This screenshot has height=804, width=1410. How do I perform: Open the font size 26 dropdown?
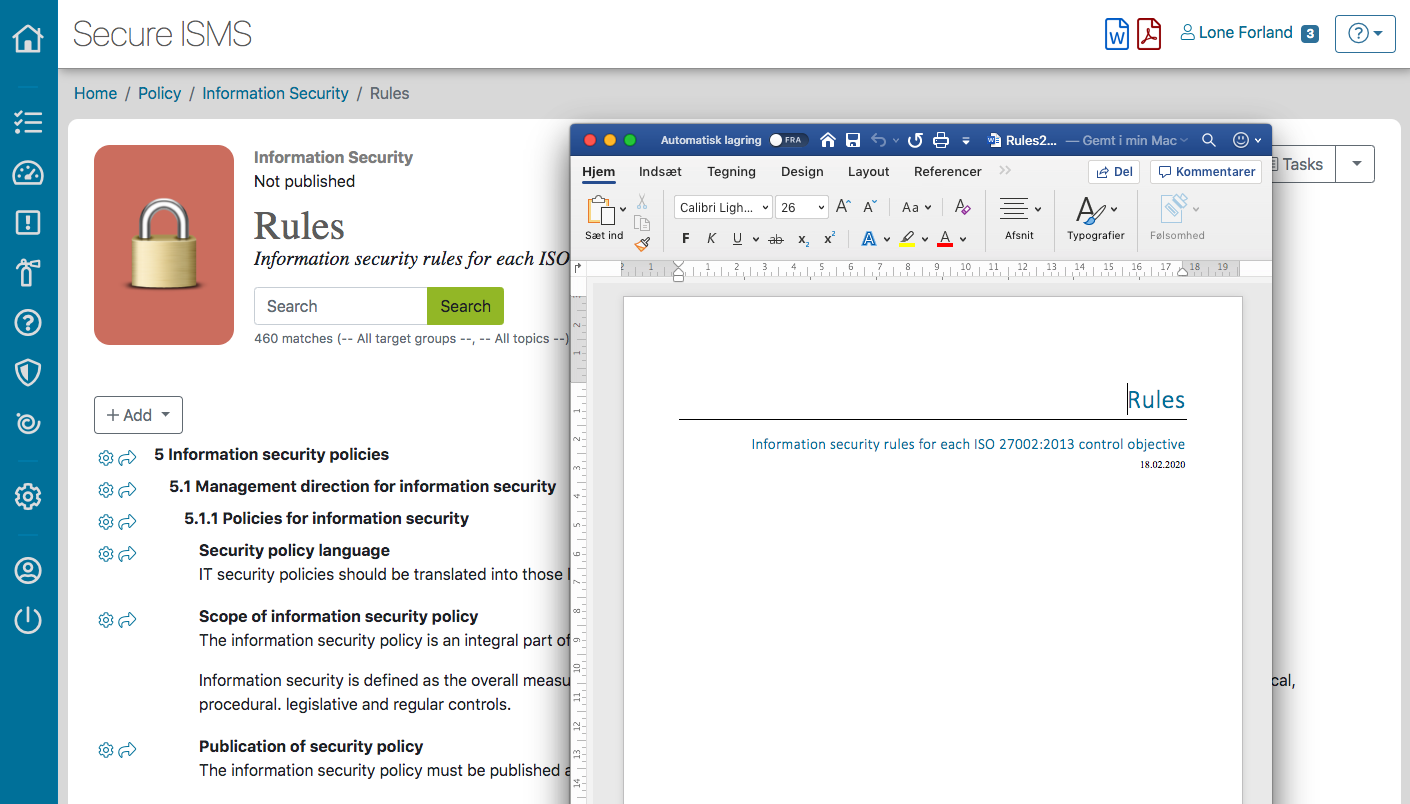pos(802,207)
